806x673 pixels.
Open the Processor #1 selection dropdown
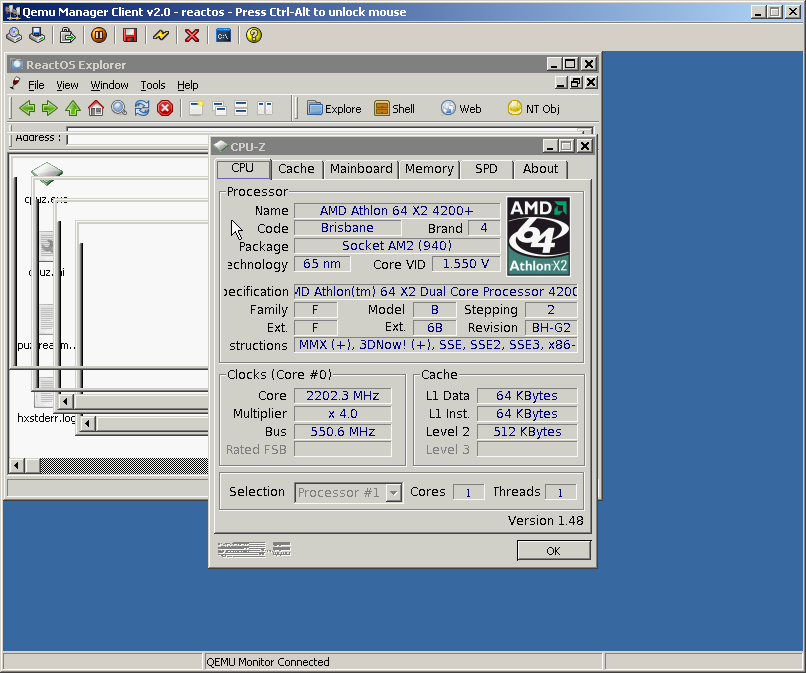pyautogui.click(x=393, y=492)
